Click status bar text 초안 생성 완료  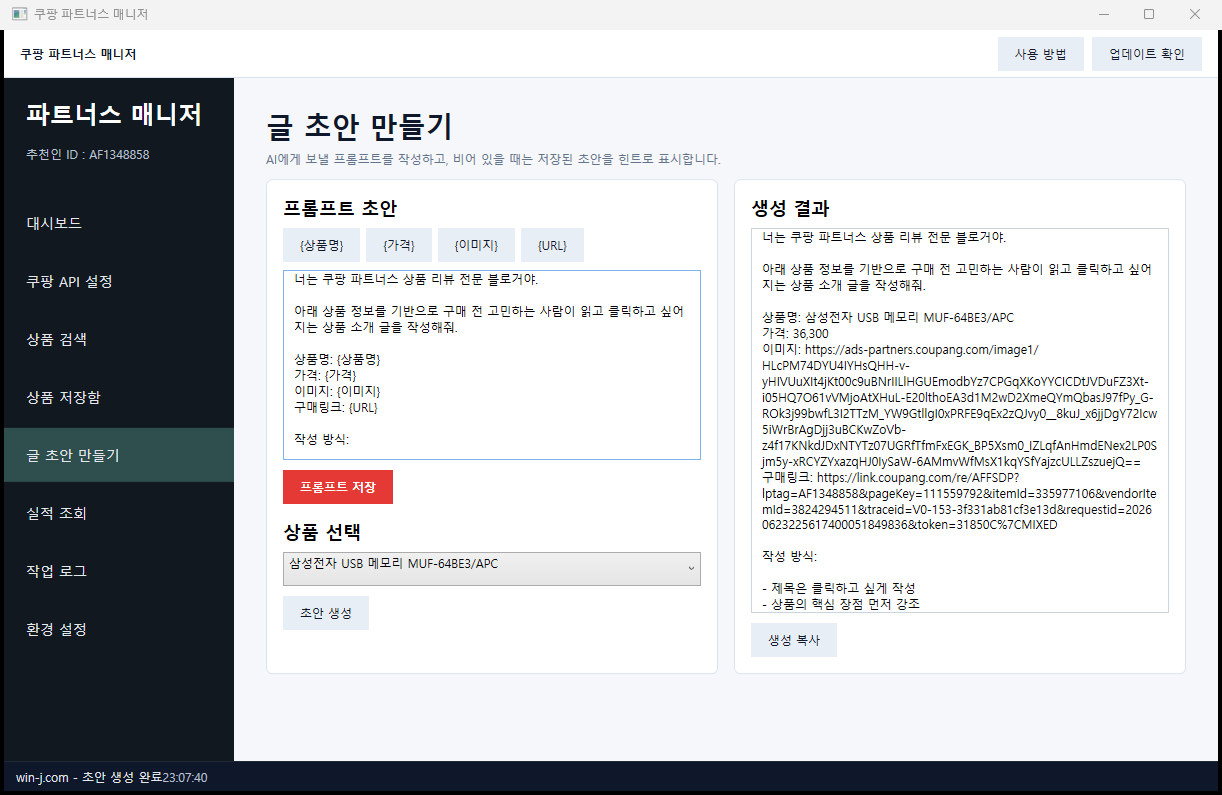tap(122, 777)
